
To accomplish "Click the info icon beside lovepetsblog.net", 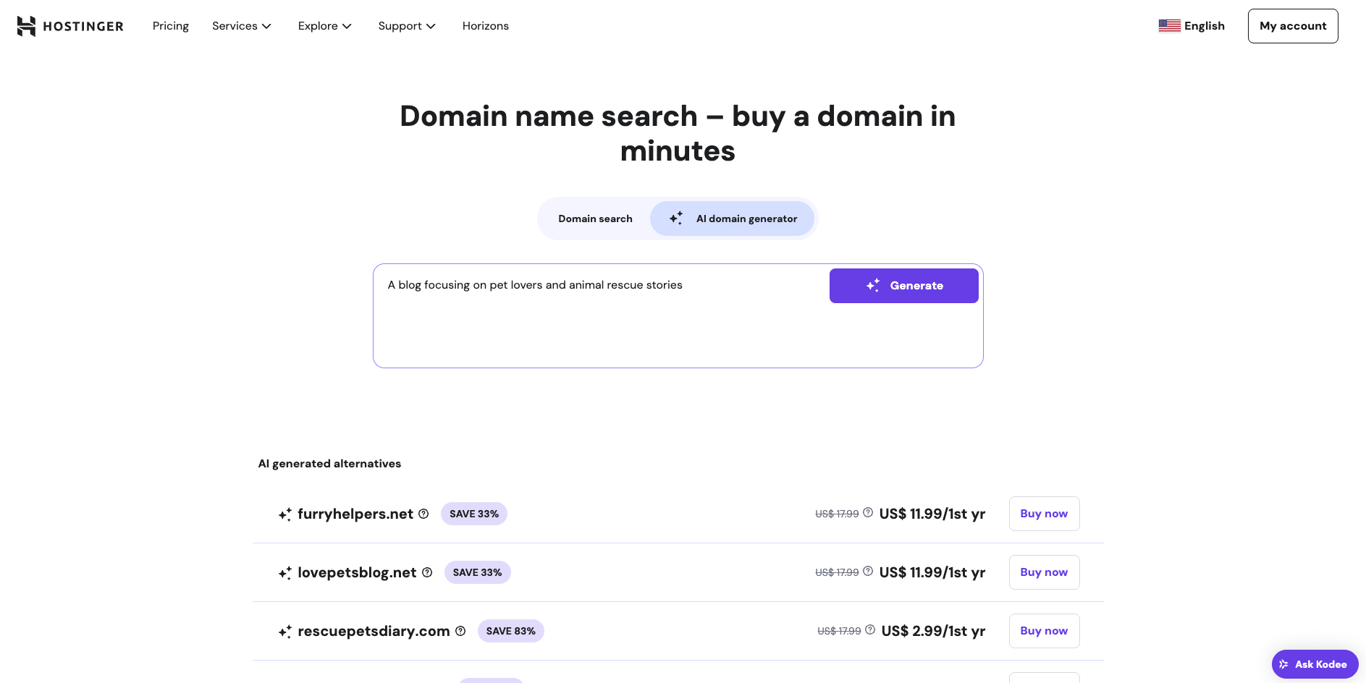I will (x=428, y=572).
